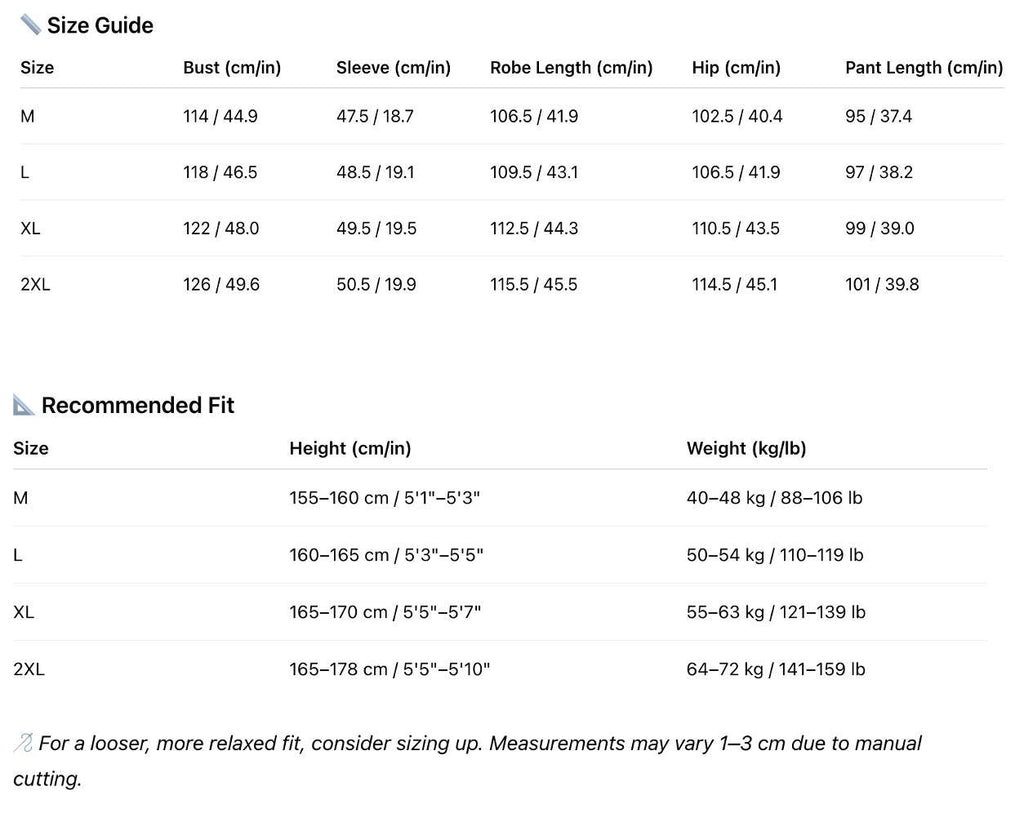This screenshot has width=1024, height=813.
Task: Select the 114.5 / 45.1 hip cell
Action: click(x=734, y=284)
